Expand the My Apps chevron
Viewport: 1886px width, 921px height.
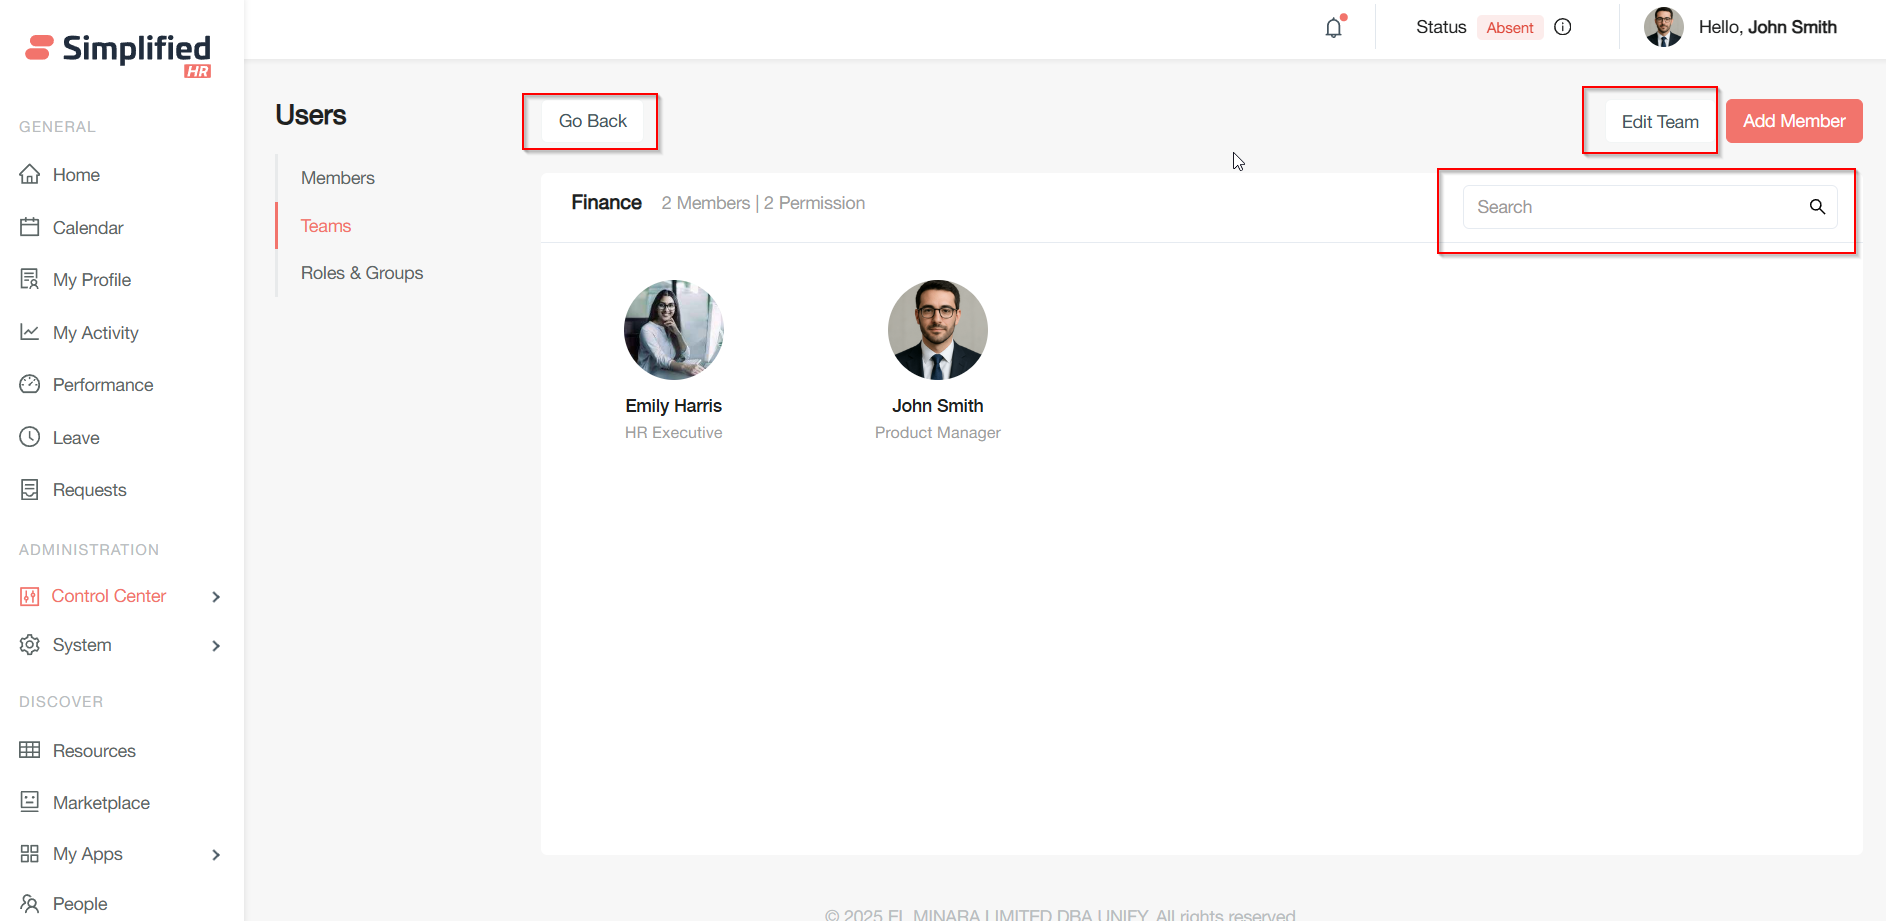tap(216, 855)
